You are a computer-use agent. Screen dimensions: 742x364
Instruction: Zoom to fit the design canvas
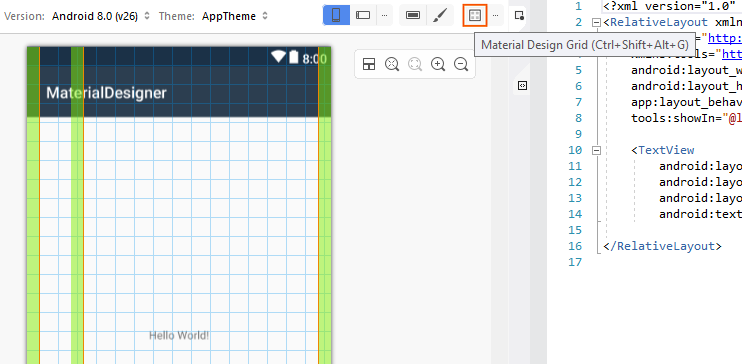[x=392, y=64]
